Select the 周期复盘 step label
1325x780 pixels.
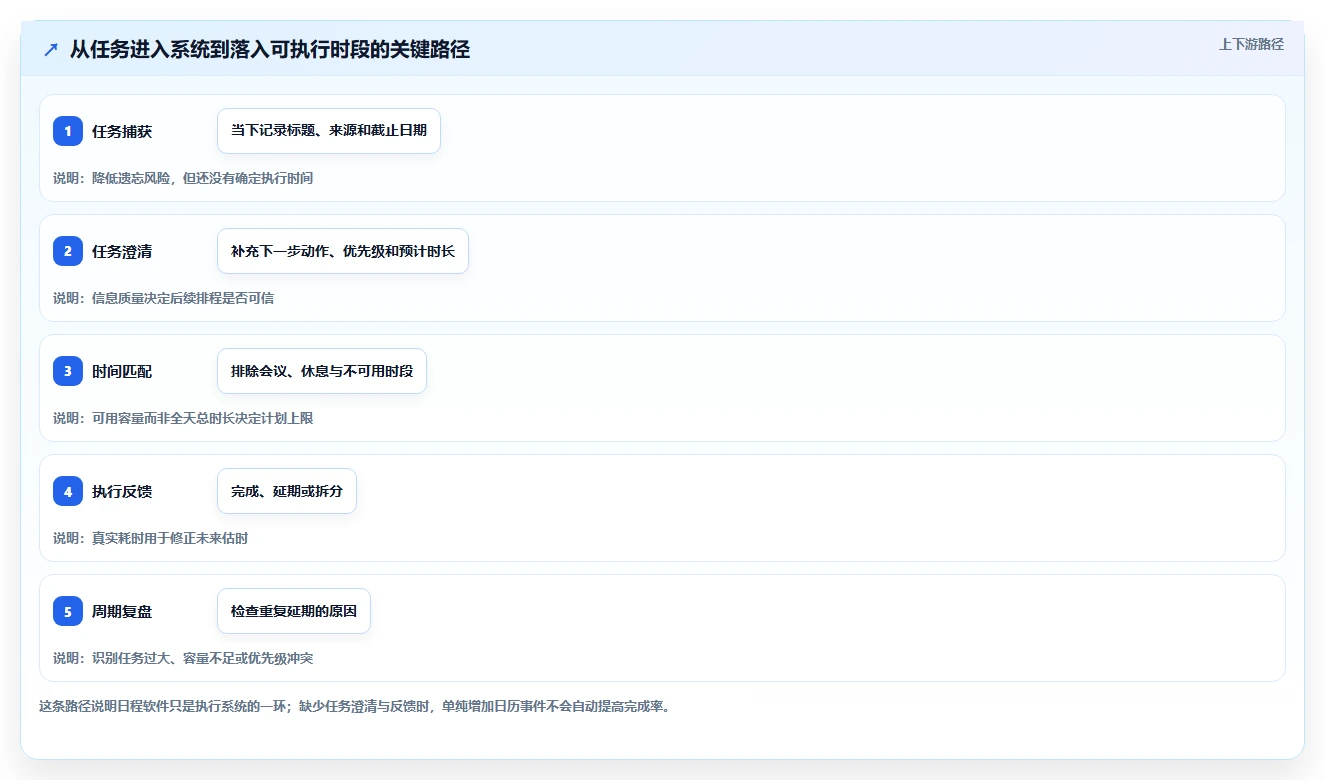(122, 611)
